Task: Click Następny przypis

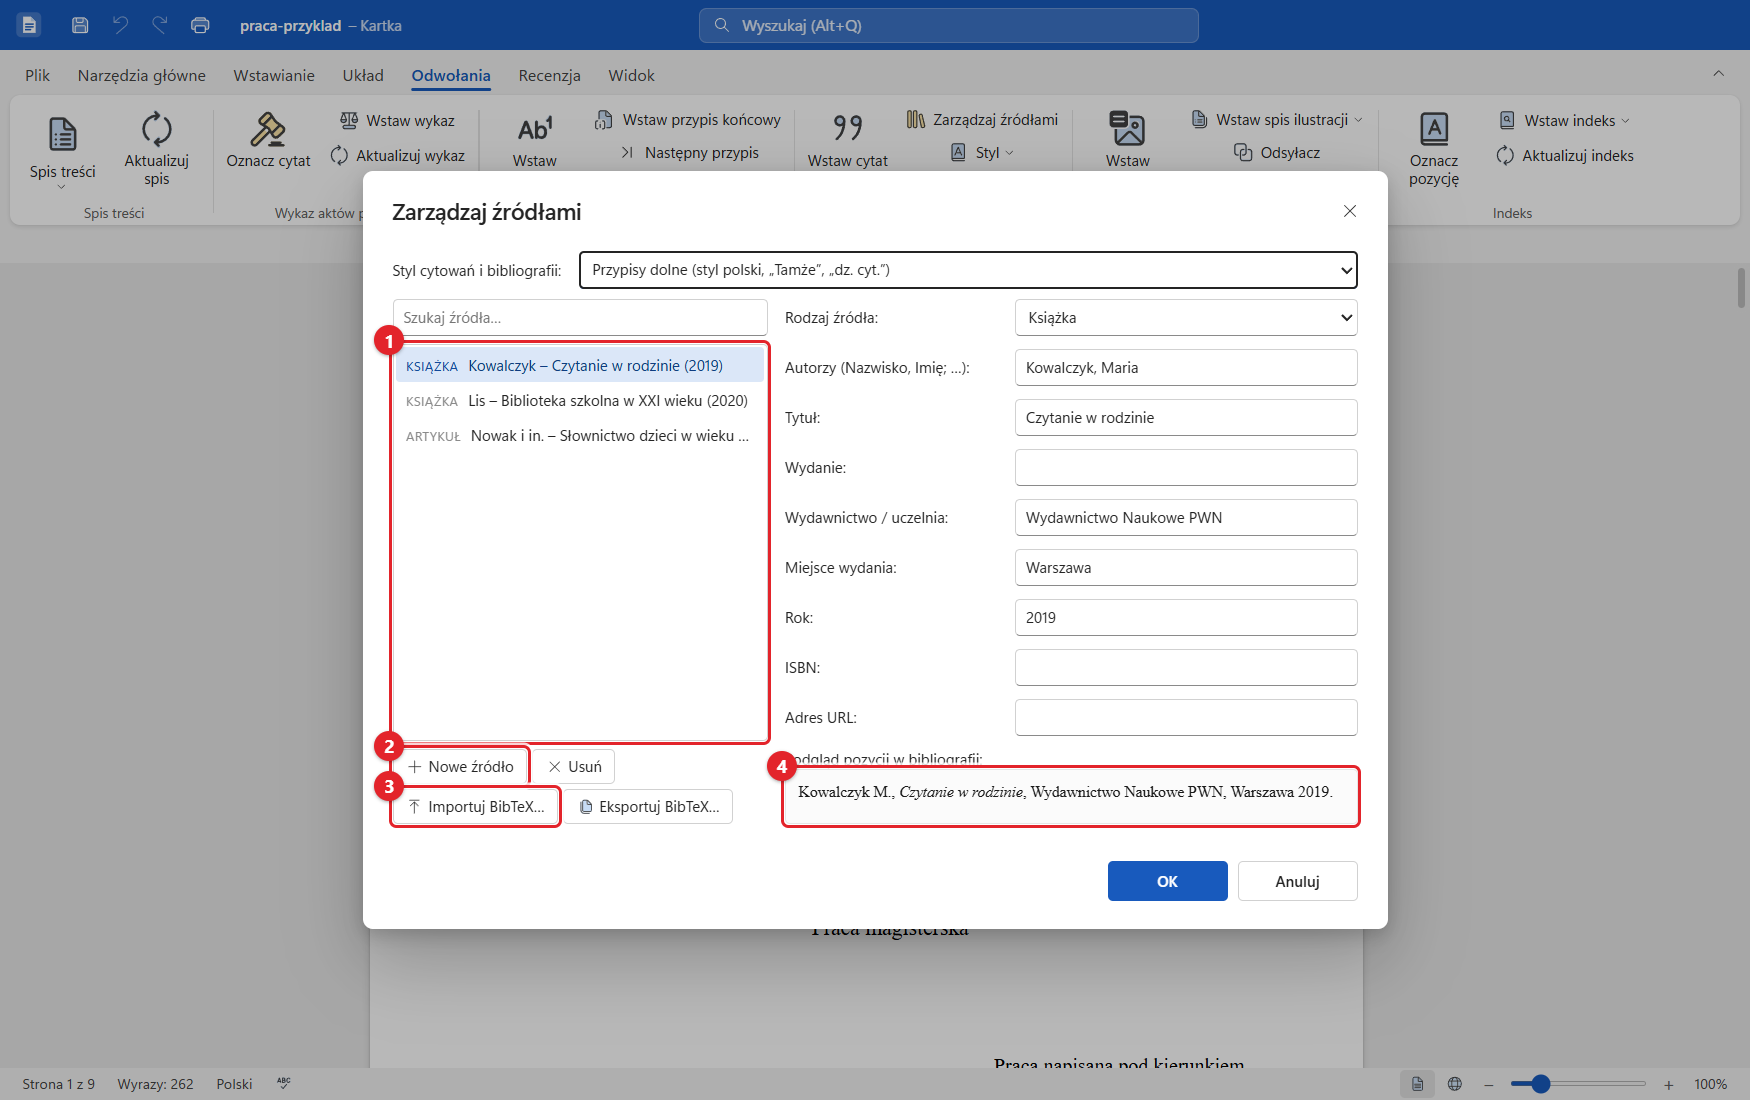Action: tap(690, 153)
